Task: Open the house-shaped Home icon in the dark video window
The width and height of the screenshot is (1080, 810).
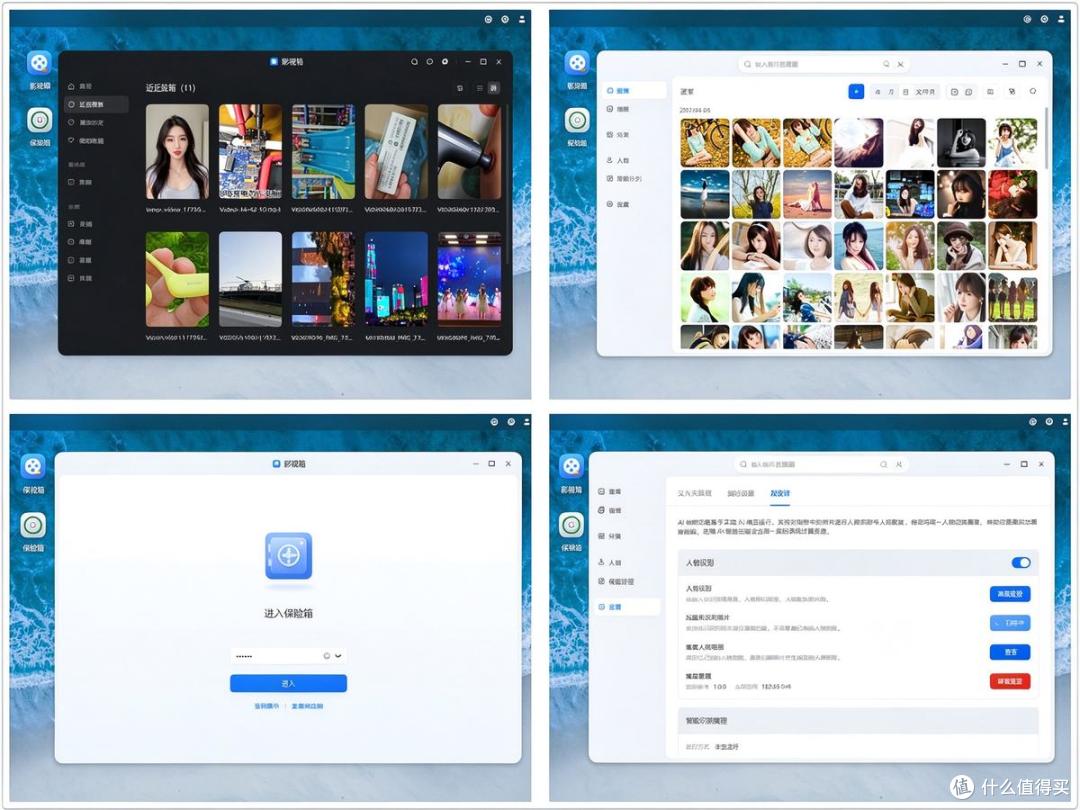Action: [x=71, y=86]
